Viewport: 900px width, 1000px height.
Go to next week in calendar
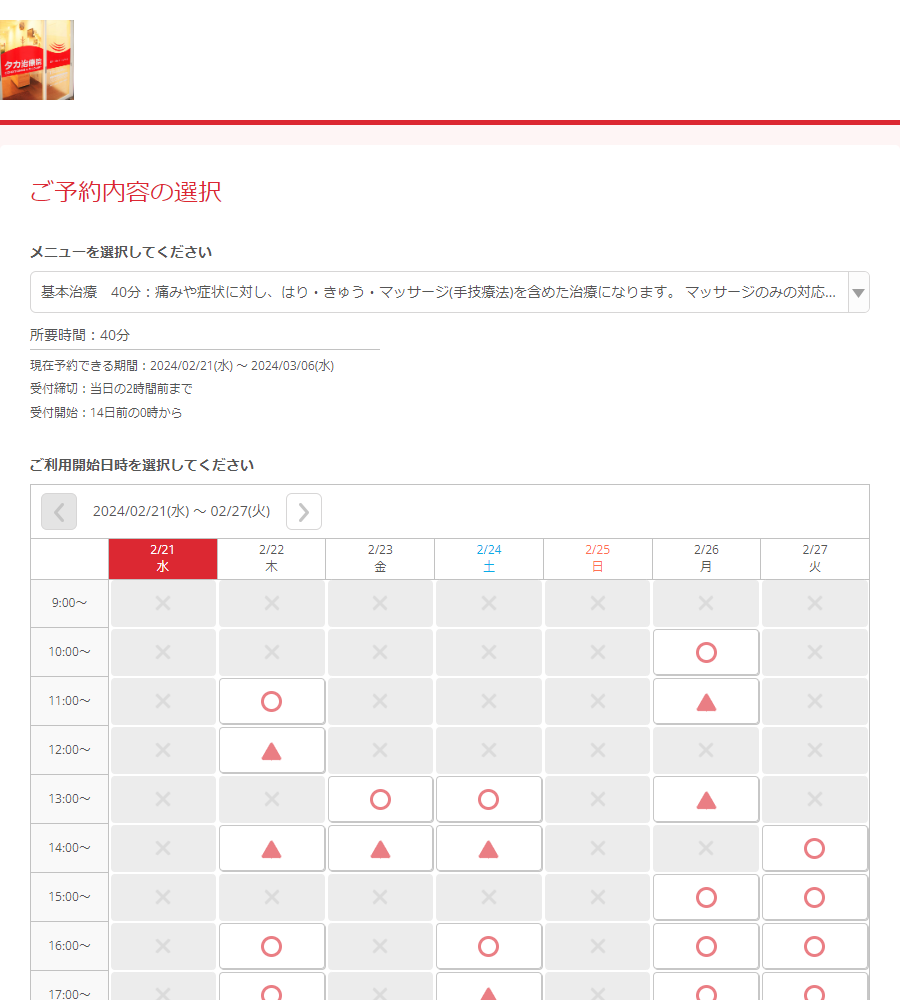(304, 512)
